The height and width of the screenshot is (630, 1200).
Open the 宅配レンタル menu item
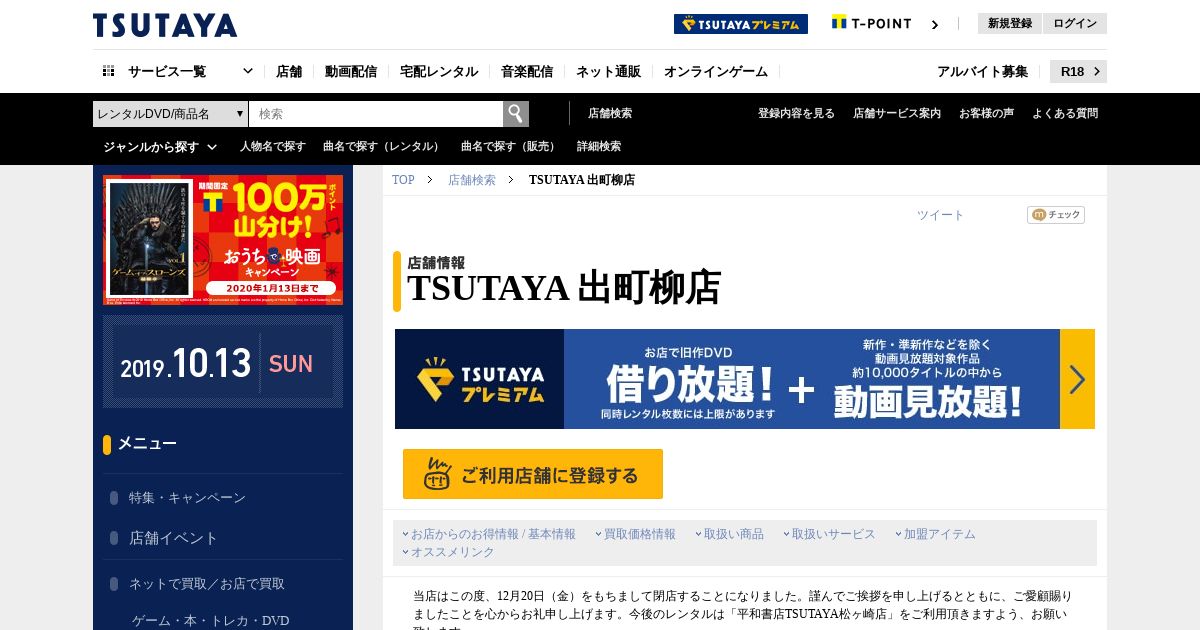point(439,71)
